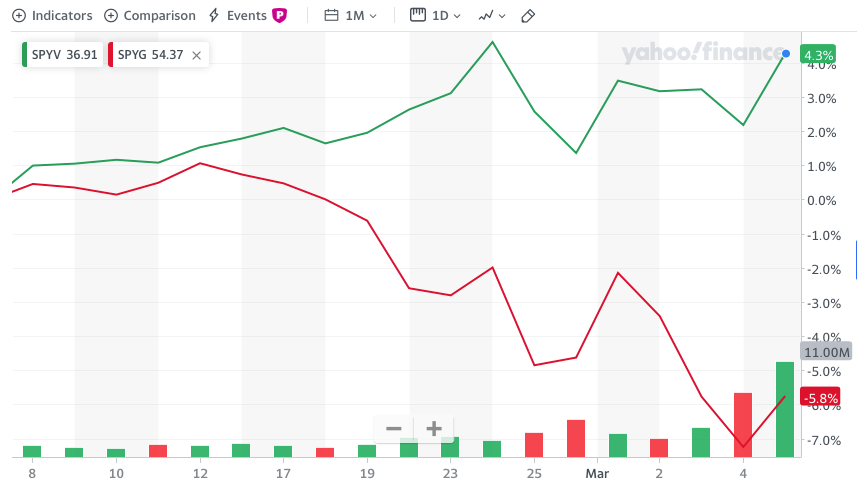
Task: Click the SPYG 54.37 legend label
Action: 150,55
